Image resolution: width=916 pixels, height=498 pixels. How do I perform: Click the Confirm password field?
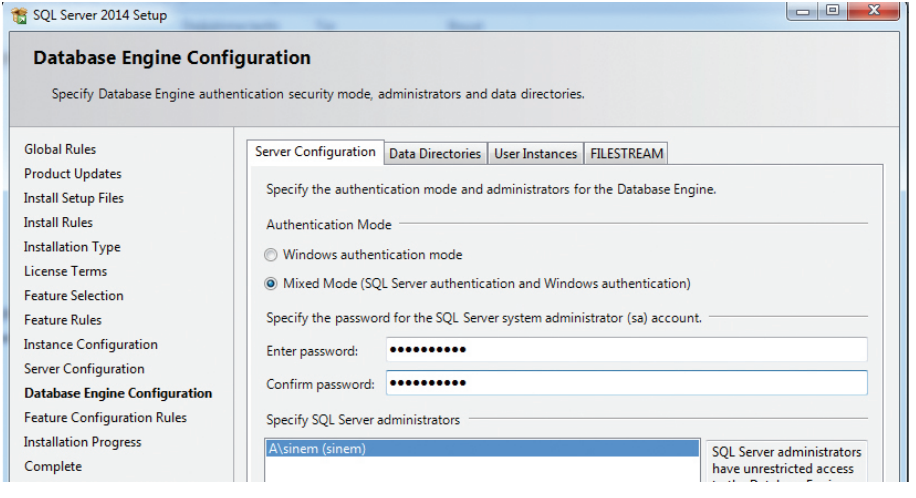tap(625, 384)
